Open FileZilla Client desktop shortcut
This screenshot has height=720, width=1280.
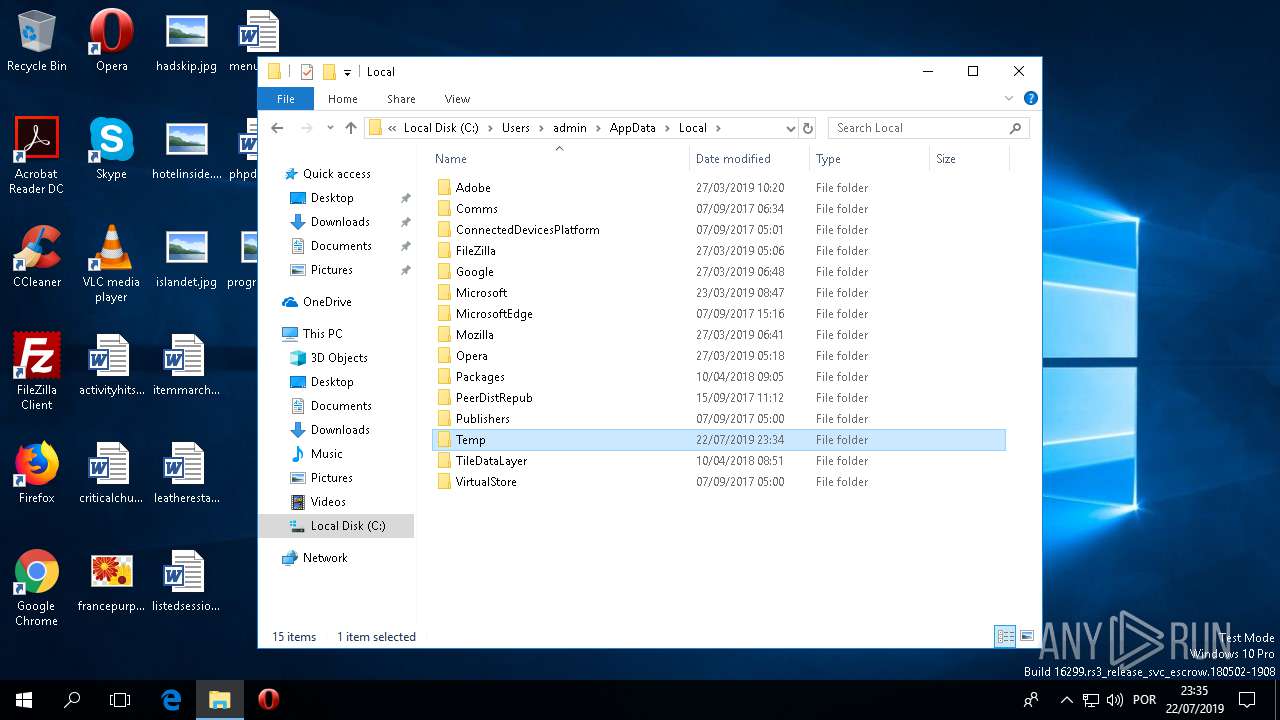click(x=37, y=372)
